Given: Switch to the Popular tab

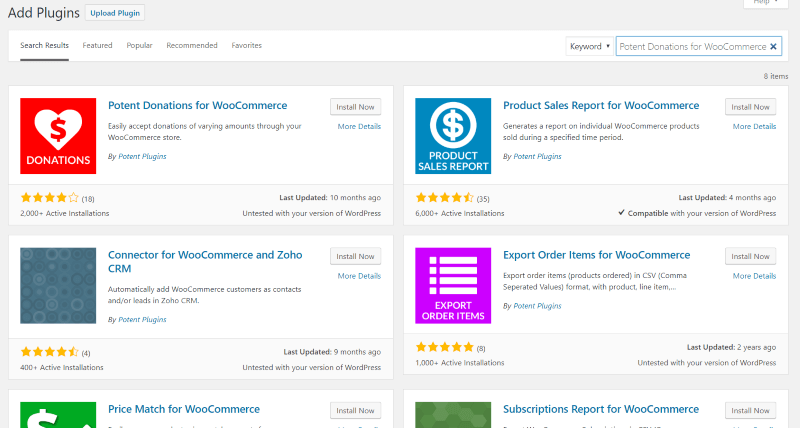Looking at the screenshot, I should coord(139,45).
